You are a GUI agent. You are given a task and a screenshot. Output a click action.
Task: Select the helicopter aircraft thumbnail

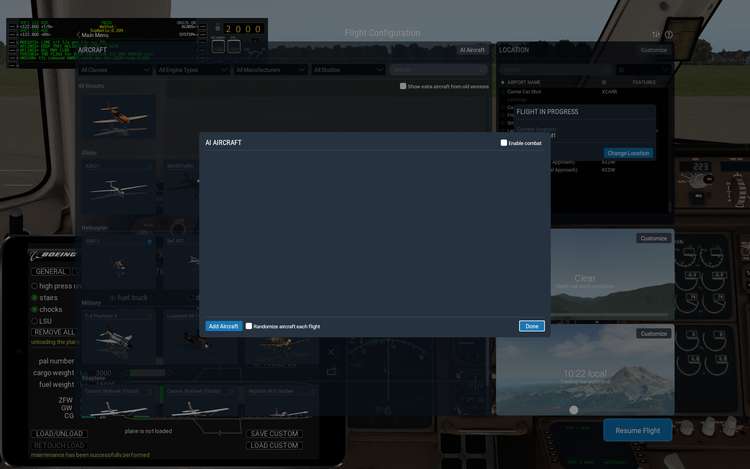pyautogui.click(x=118, y=264)
